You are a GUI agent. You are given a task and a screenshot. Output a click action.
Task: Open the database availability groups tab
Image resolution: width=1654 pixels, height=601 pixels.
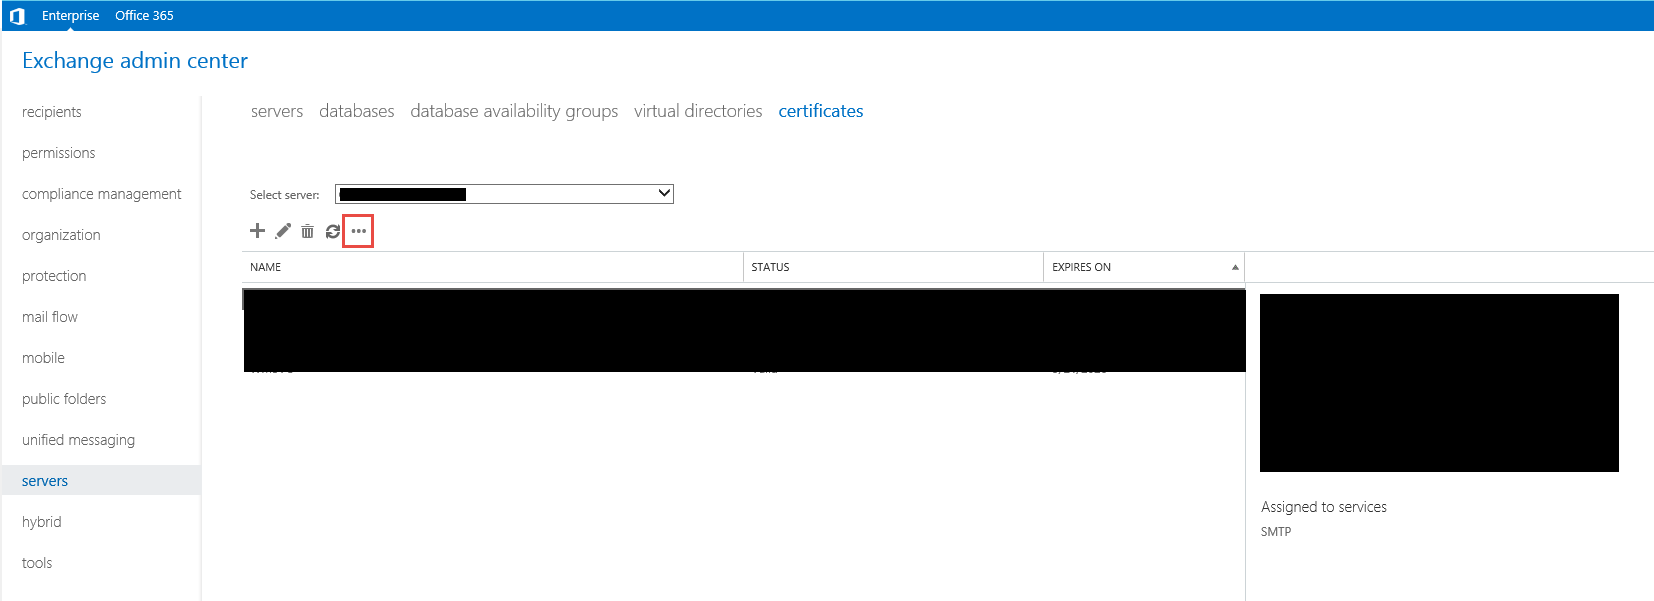click(x=514, y=111)
